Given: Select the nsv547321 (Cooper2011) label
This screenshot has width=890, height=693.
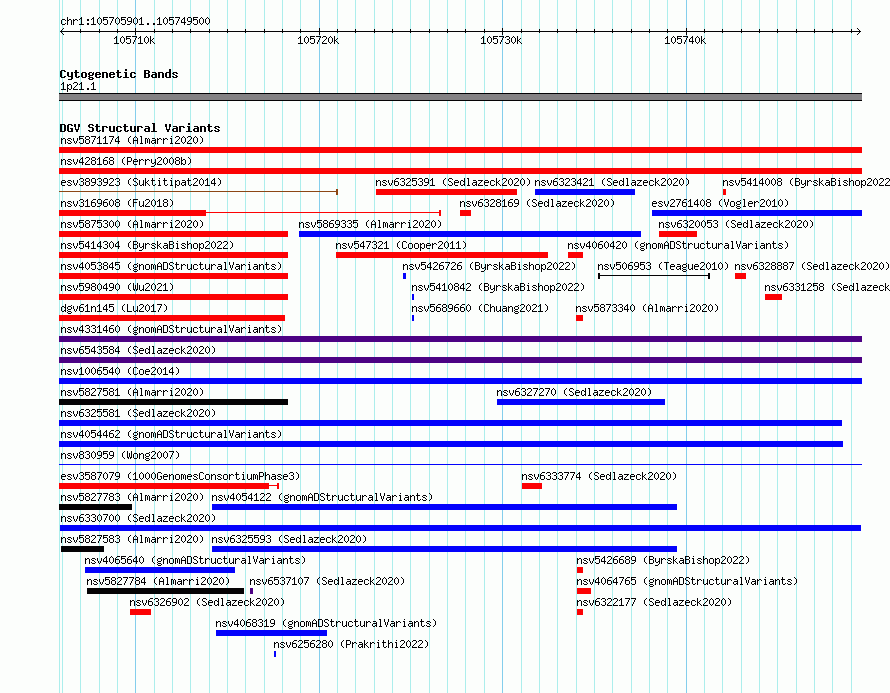Looking at the screenshot, I should coord(401,245).
